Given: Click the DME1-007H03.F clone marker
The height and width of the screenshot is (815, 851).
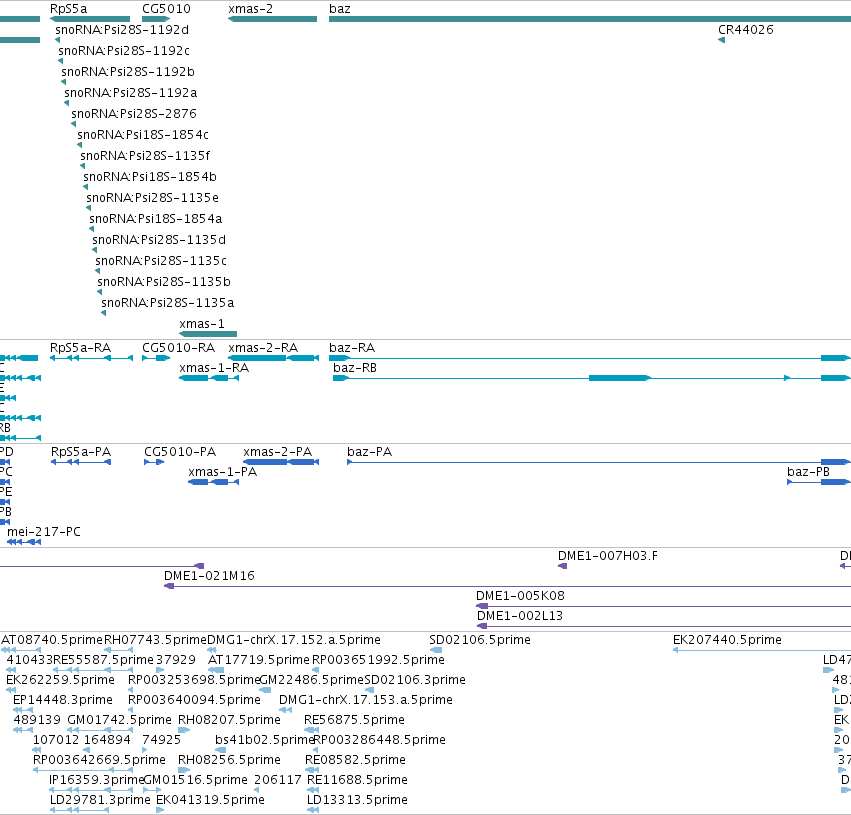Looking at the screenshot, I should [562, 566].
